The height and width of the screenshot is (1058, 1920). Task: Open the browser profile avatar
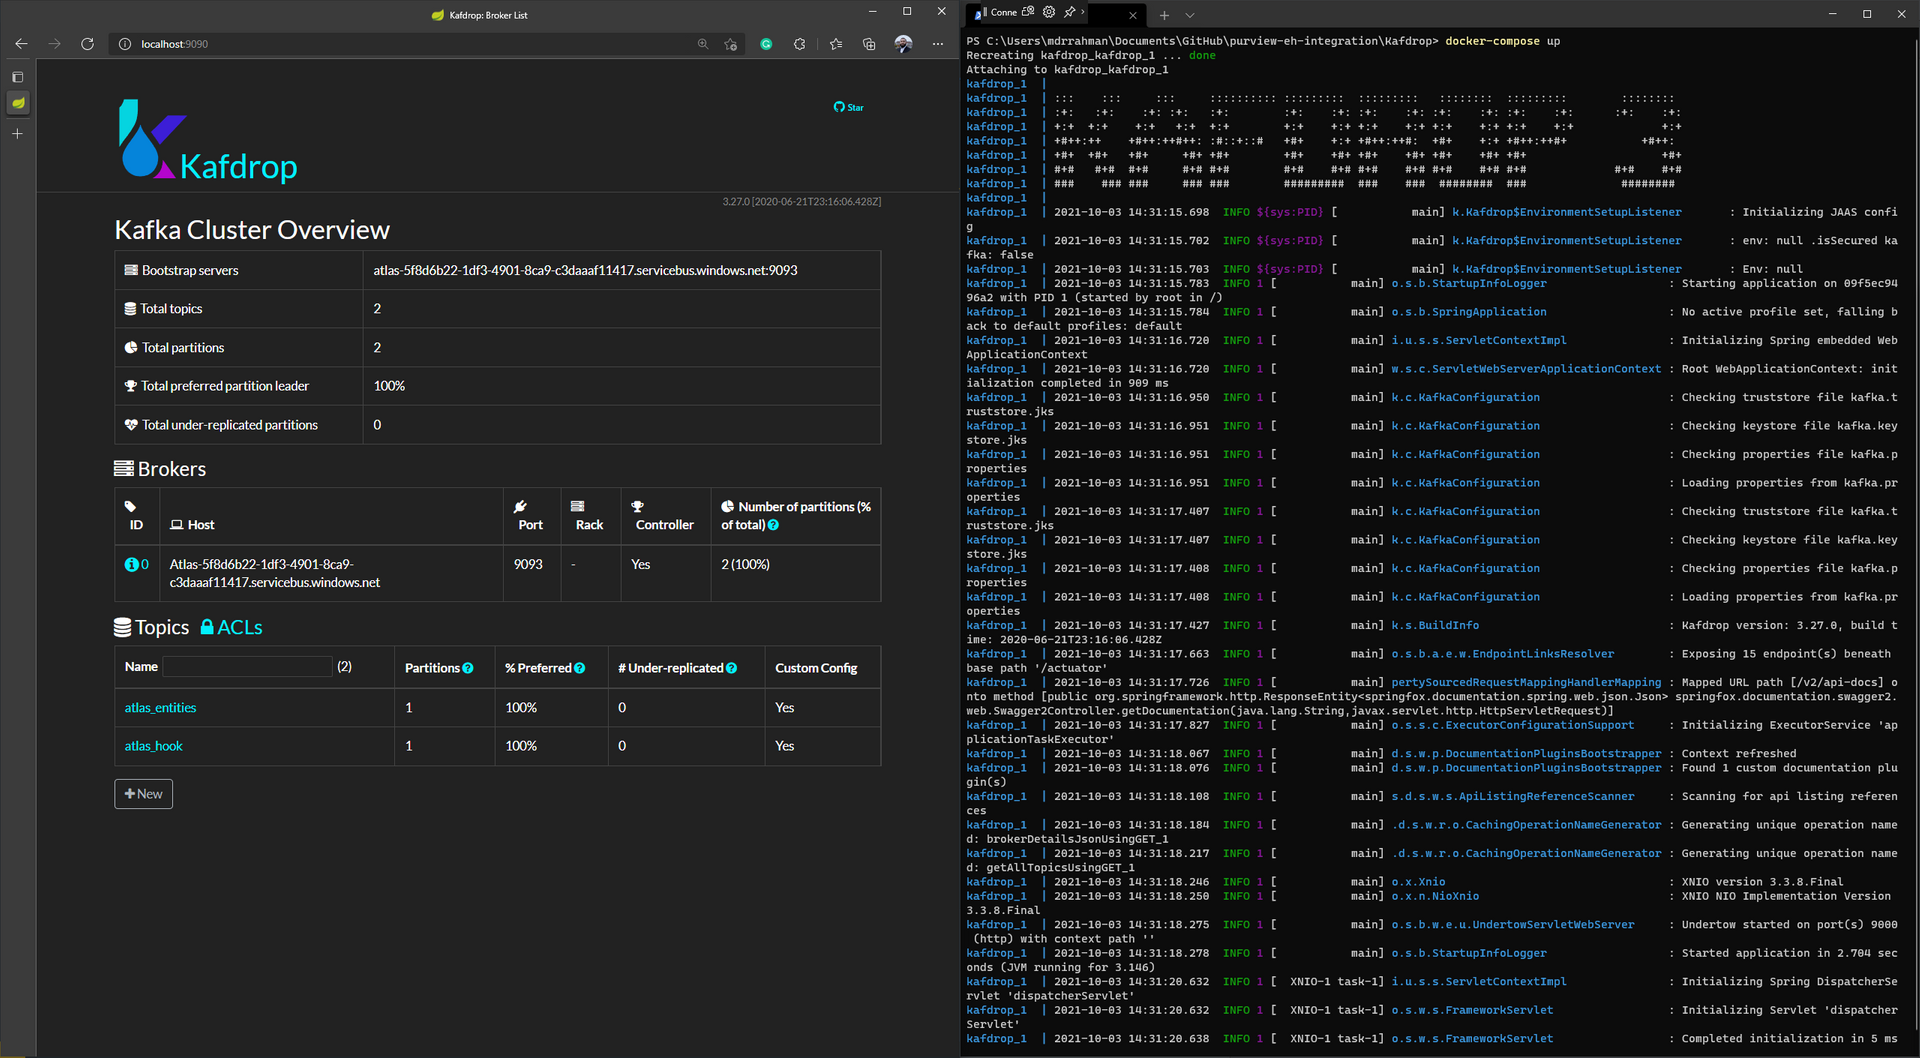903,44
